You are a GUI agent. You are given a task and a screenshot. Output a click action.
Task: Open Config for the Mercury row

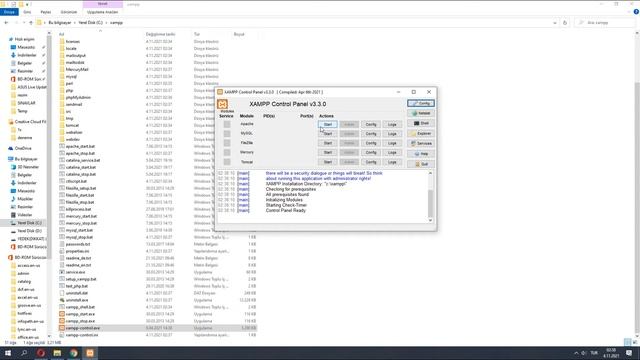coord(371,153)
